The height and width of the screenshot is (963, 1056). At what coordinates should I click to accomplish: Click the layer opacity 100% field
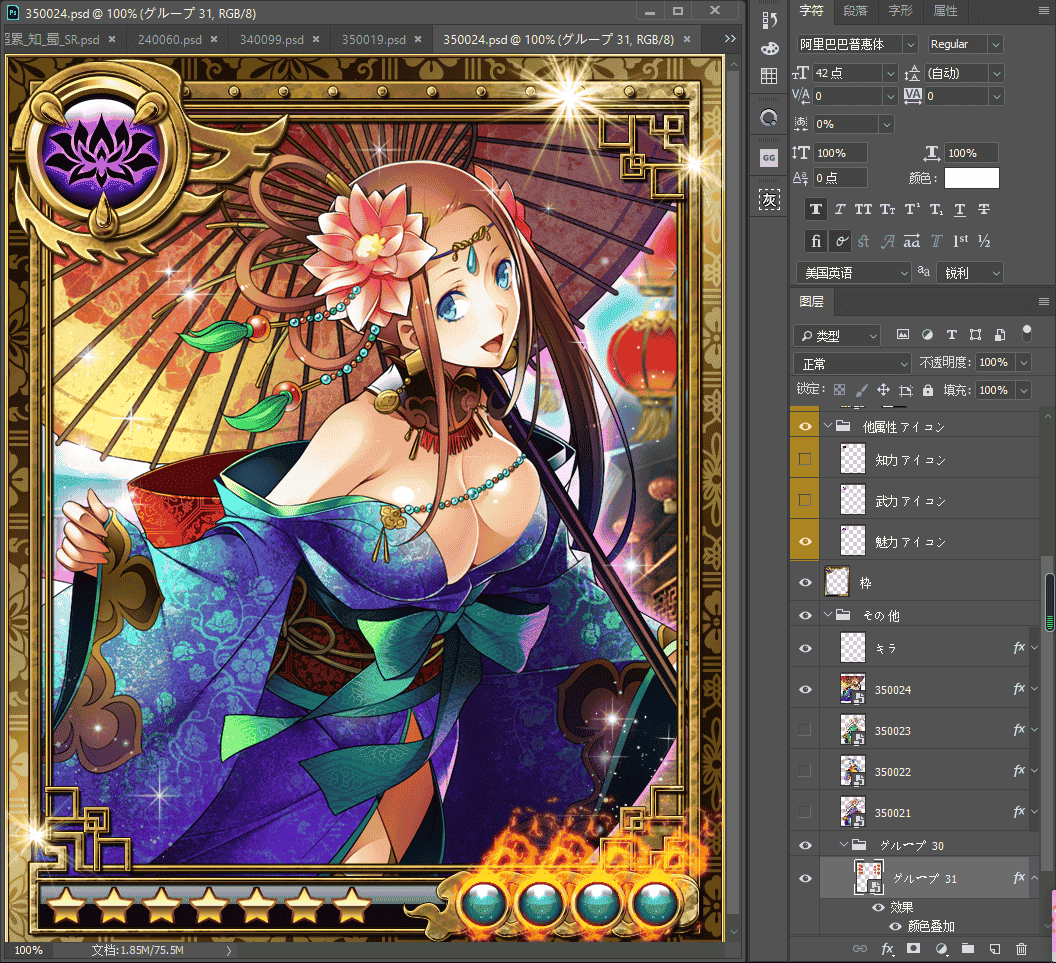(994, 362)
